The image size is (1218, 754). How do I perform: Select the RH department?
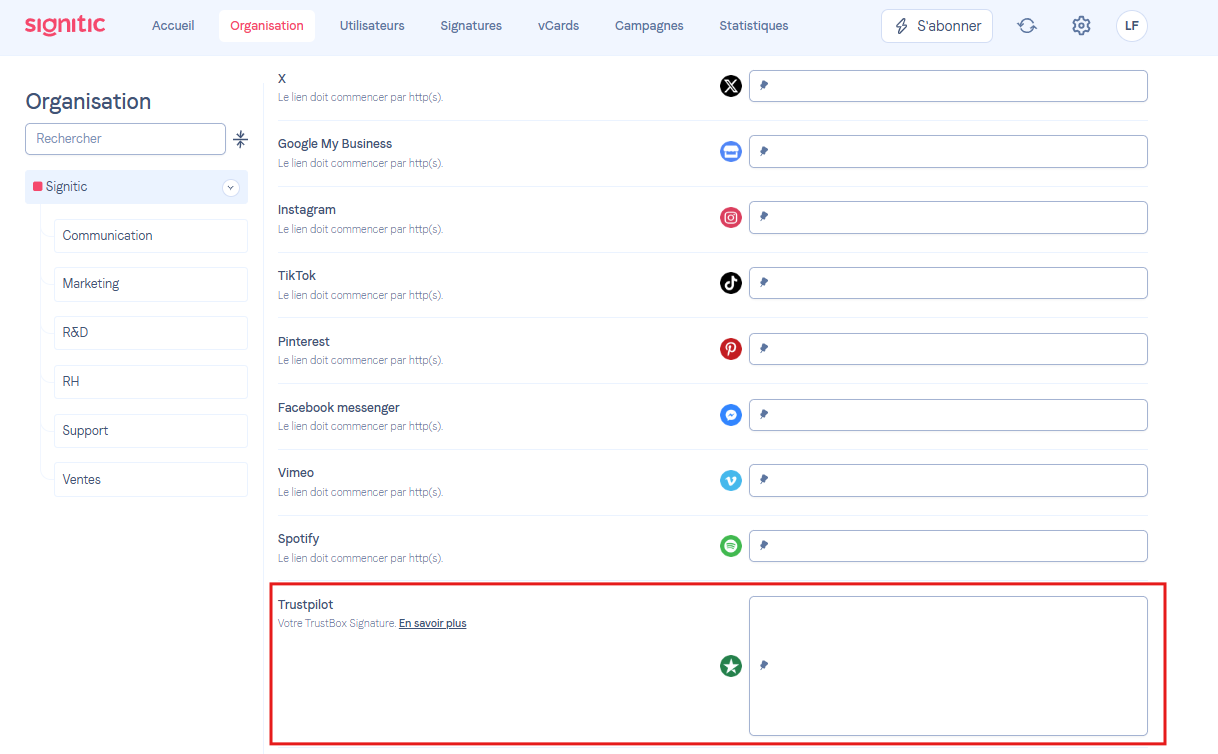coord(151,382)
